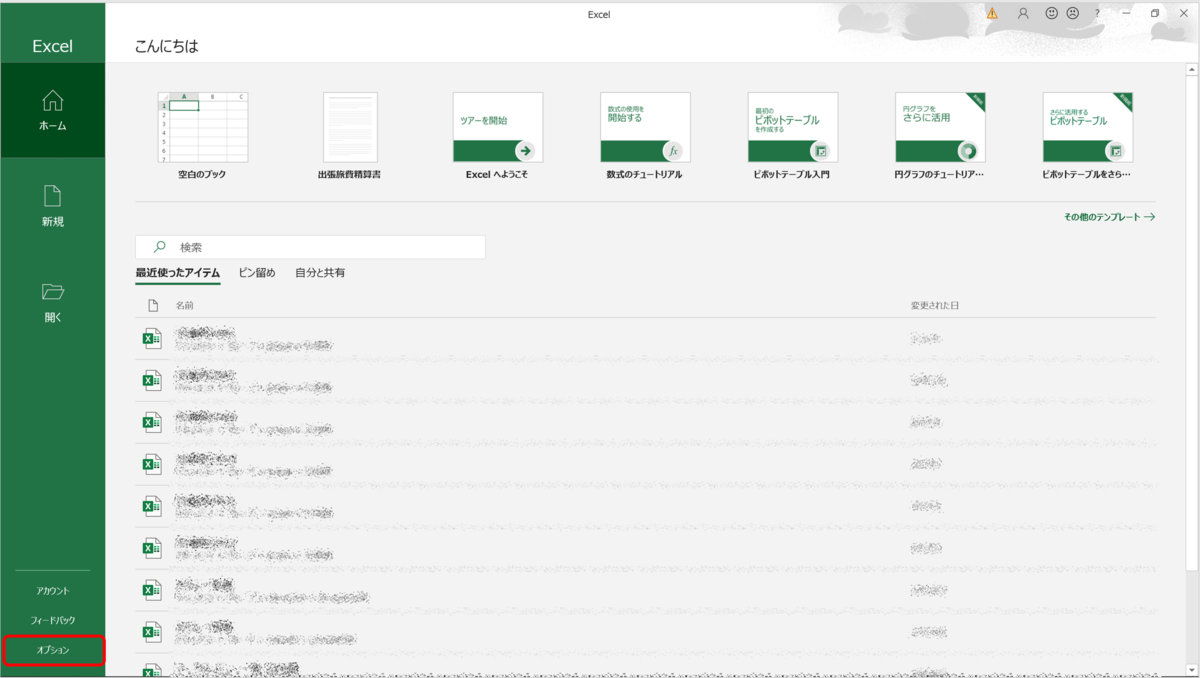Switch to 最近使ったアイテム tab

(178, 273)
